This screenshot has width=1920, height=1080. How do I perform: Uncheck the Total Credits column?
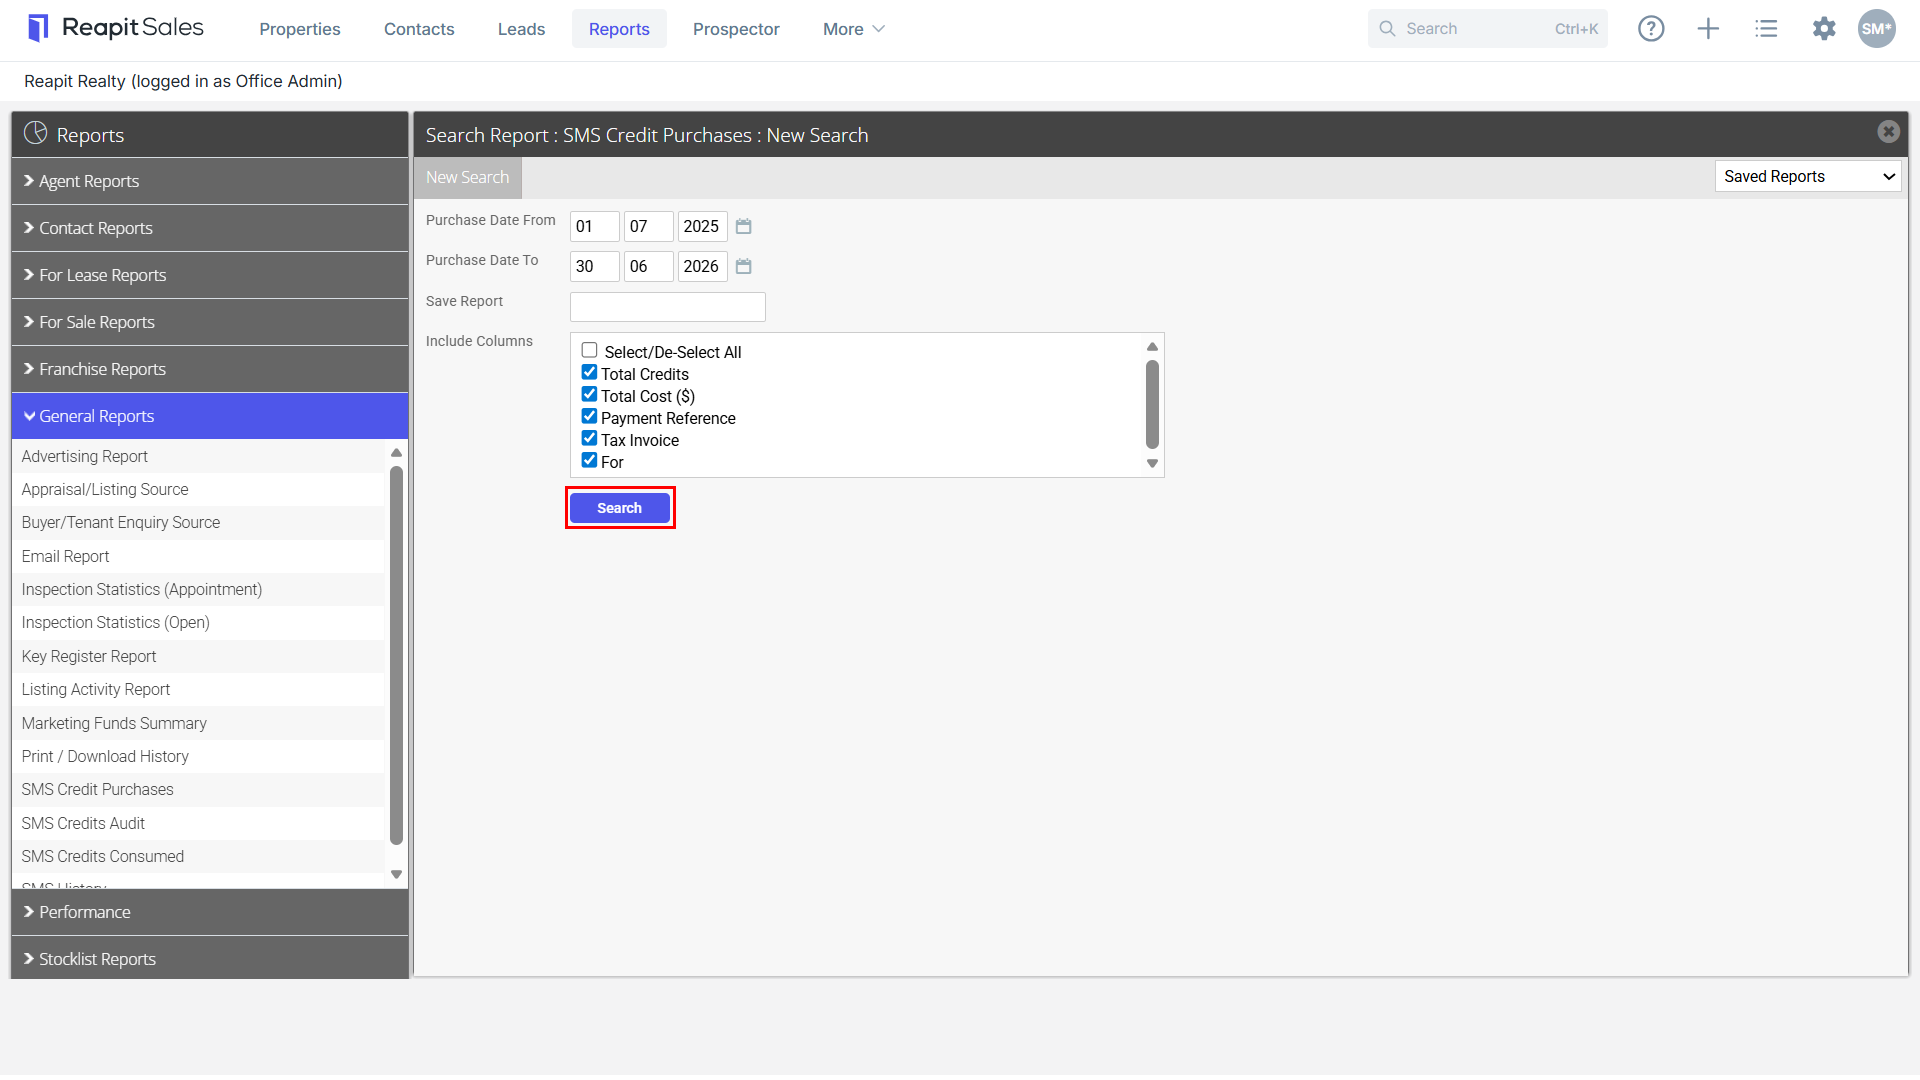(590, 372)
